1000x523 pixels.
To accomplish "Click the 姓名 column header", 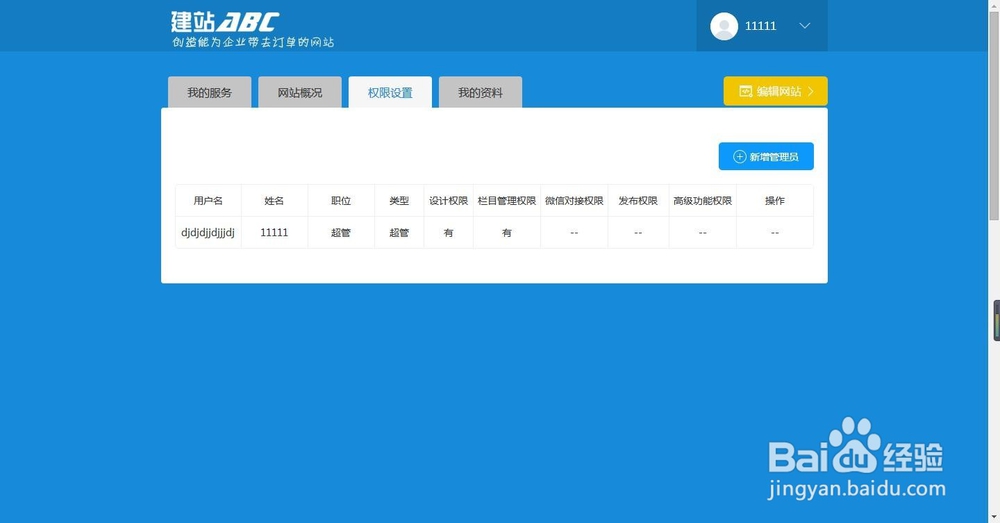I will pyautogui.click(x=274, y=200).
